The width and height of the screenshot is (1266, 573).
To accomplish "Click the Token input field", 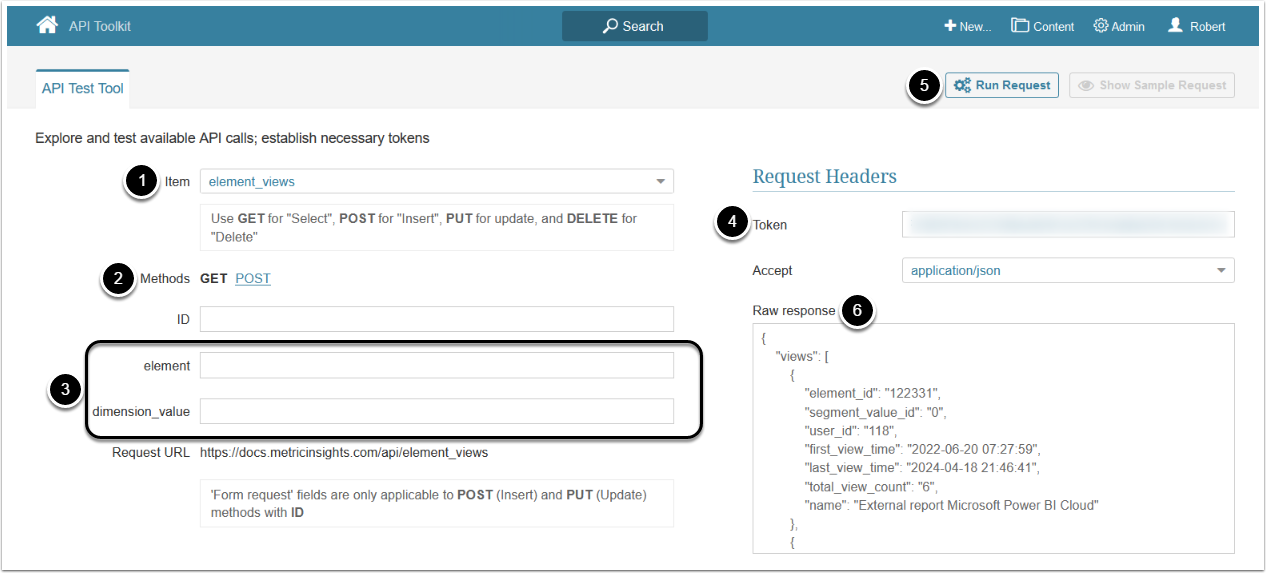I will pyautogui.click(x=1068, y=224).
